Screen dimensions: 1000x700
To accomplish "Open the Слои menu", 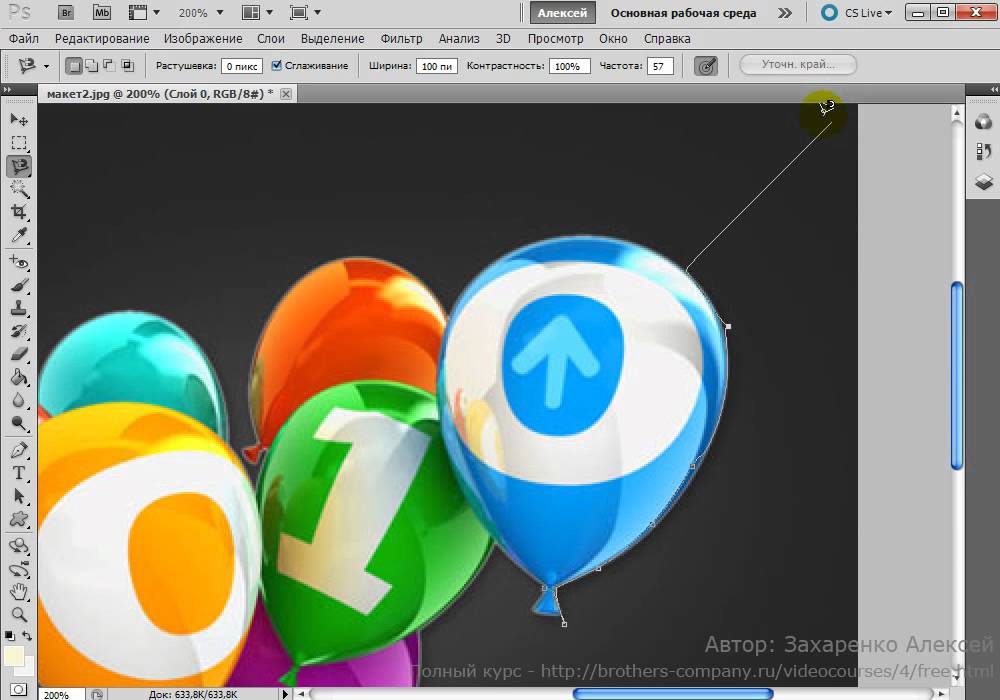I will pos(270,39).
